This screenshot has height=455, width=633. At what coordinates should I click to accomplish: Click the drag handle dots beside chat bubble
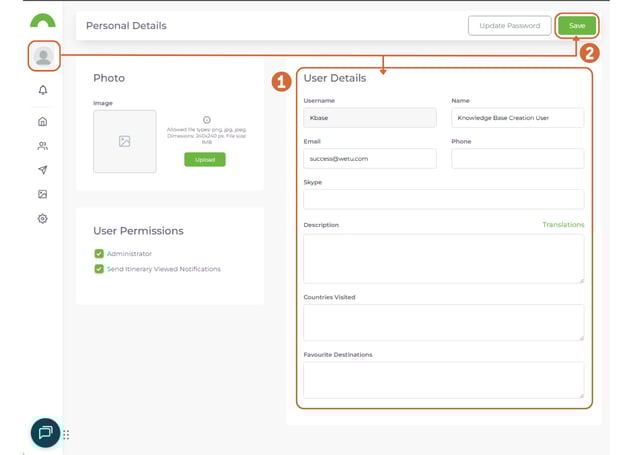66,435
